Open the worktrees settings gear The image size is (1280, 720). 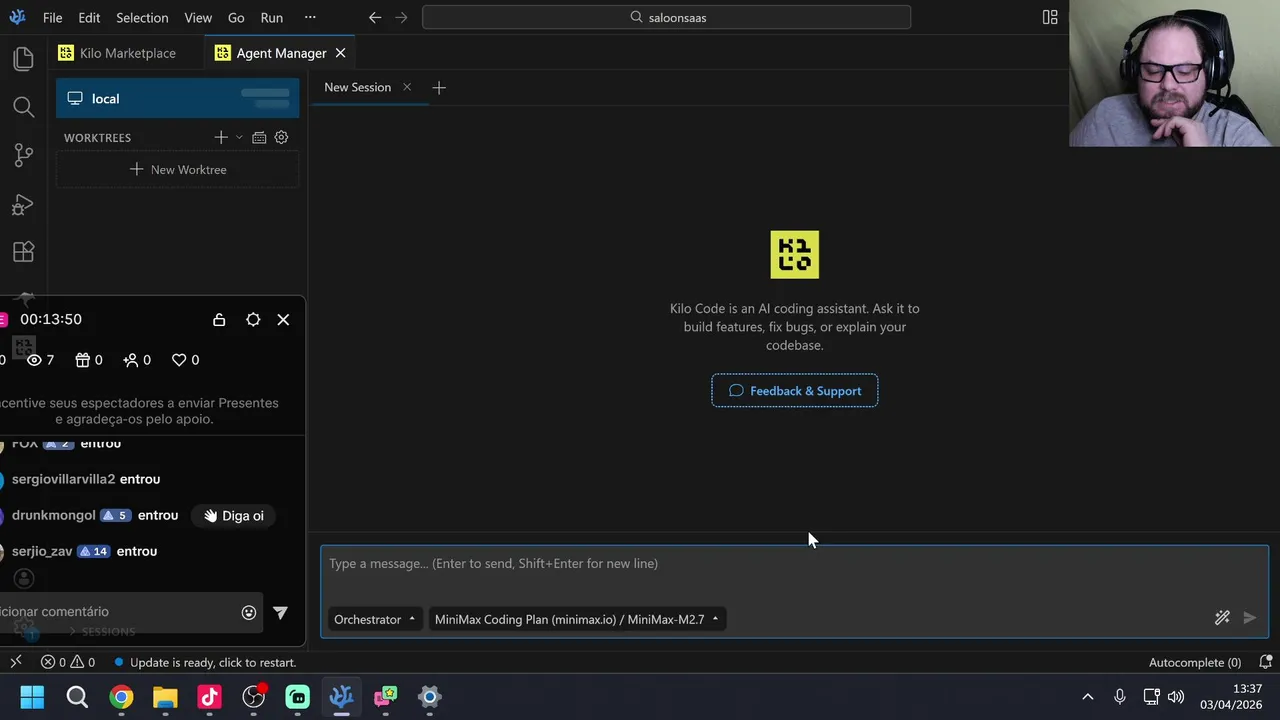coord(281,137)
